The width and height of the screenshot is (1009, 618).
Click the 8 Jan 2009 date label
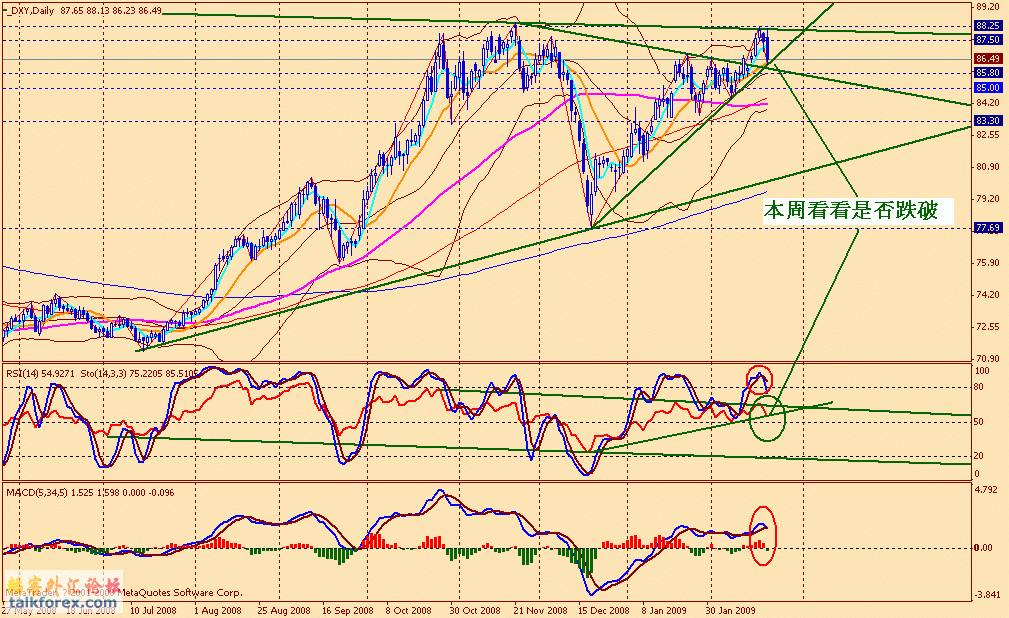(x=664, y=610)
